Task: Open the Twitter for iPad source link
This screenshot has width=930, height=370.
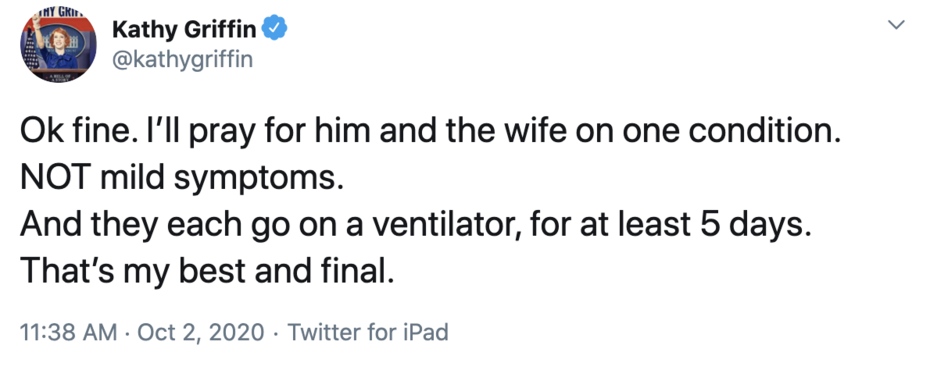Action: tap(368, 332)
